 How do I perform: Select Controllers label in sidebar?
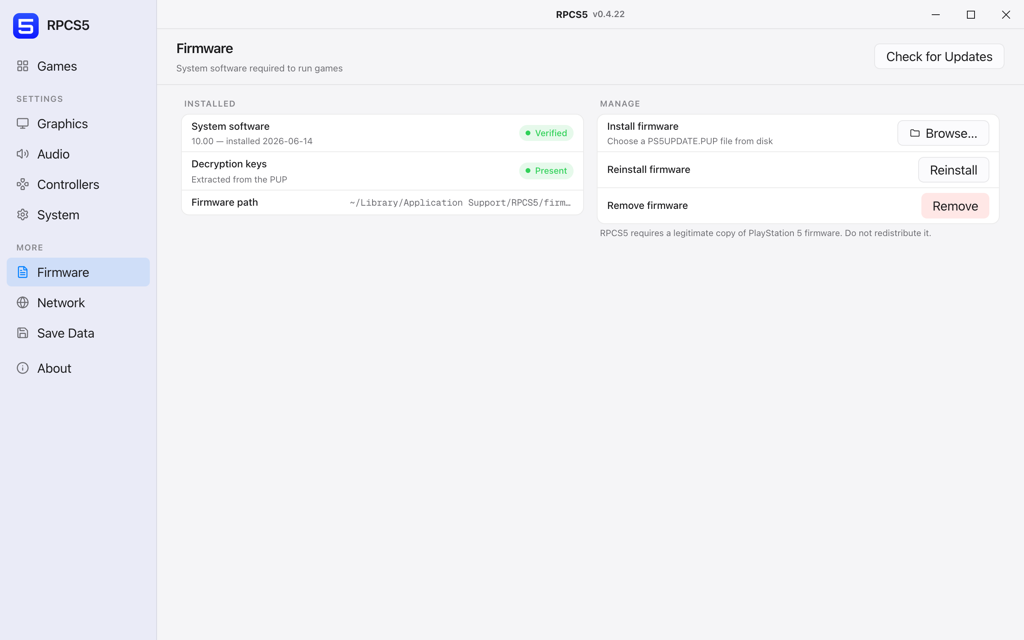pyautogui.click(x=68, y=184)
